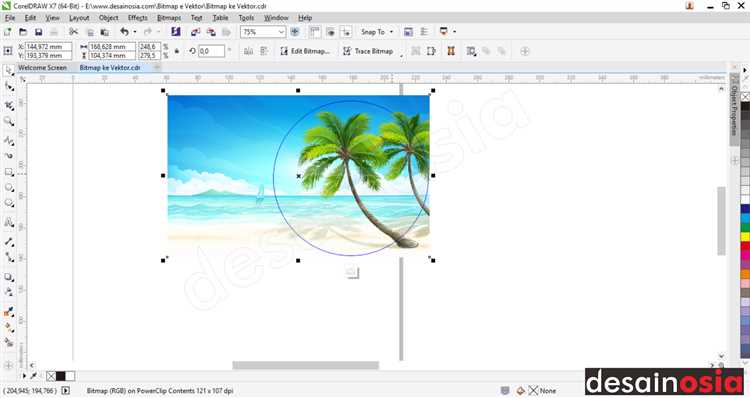Image resolution: width=750 pixels, height=398 pixels.
Task: Click the X position input field
Action: (48, 47)
